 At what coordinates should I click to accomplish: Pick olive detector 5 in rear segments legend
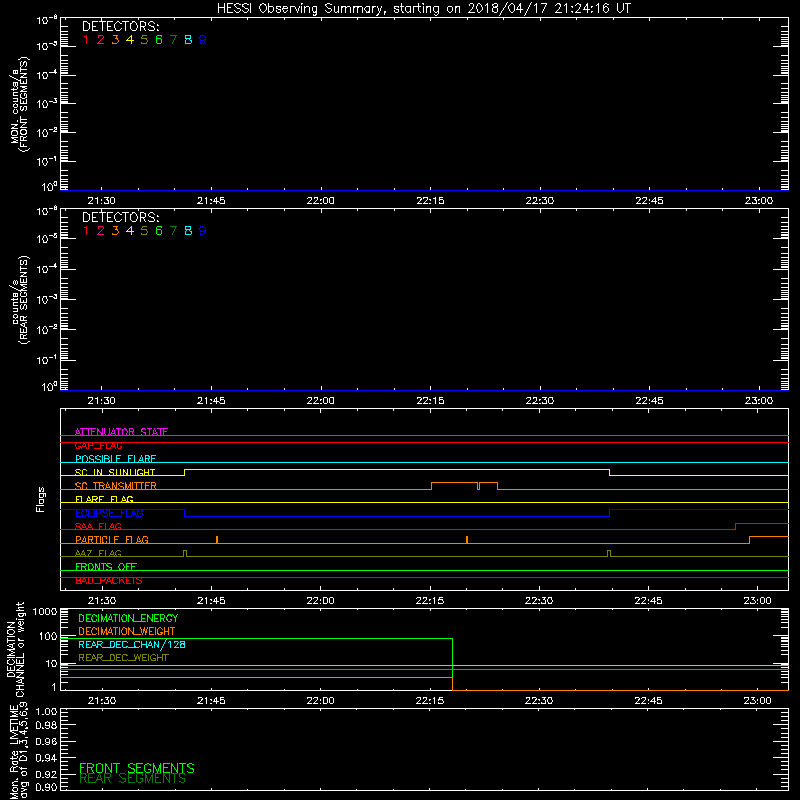tap(144, 231)
